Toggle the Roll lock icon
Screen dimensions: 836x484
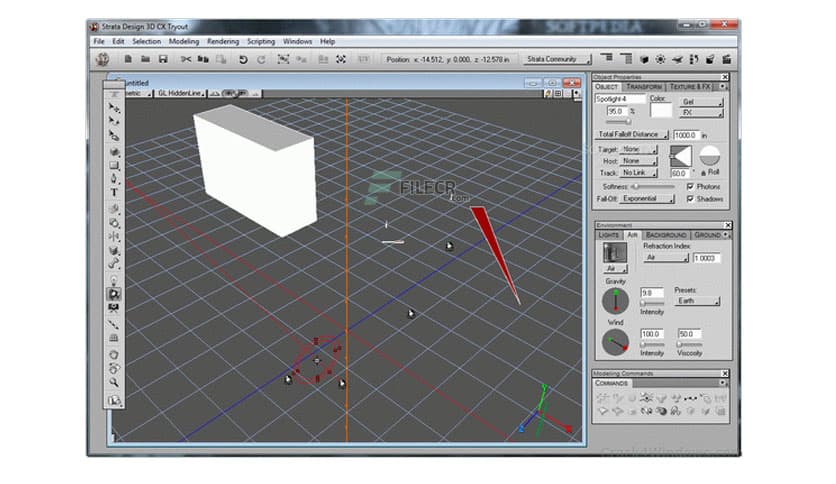click(x=704, y=173)
